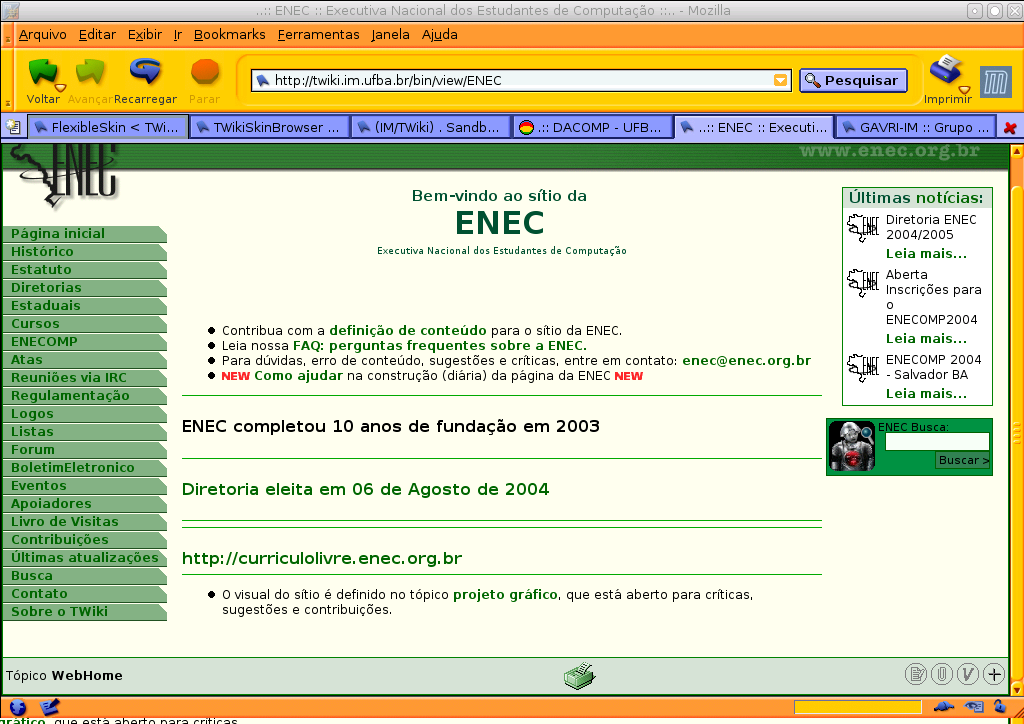1024x724 pixels.
Task: Open the Estatuto sidebar link
Action: pyautogui.click(x=41, y=270)
